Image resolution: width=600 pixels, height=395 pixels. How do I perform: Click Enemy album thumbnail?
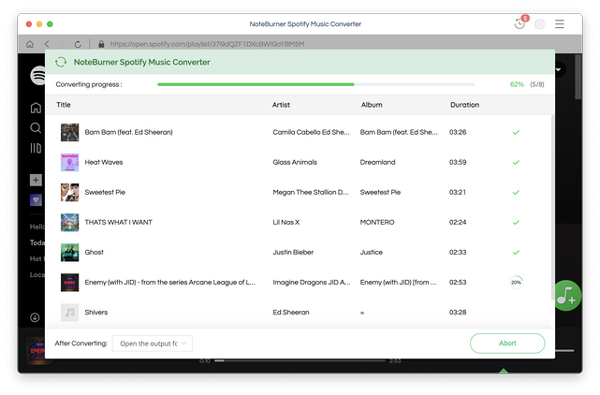click(70, 282)
